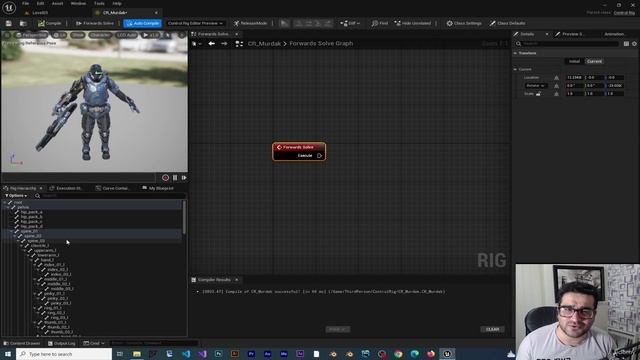Collapse the pelvis bone expander
Viewport: 640px width, 360px height.
coord(7,207)
